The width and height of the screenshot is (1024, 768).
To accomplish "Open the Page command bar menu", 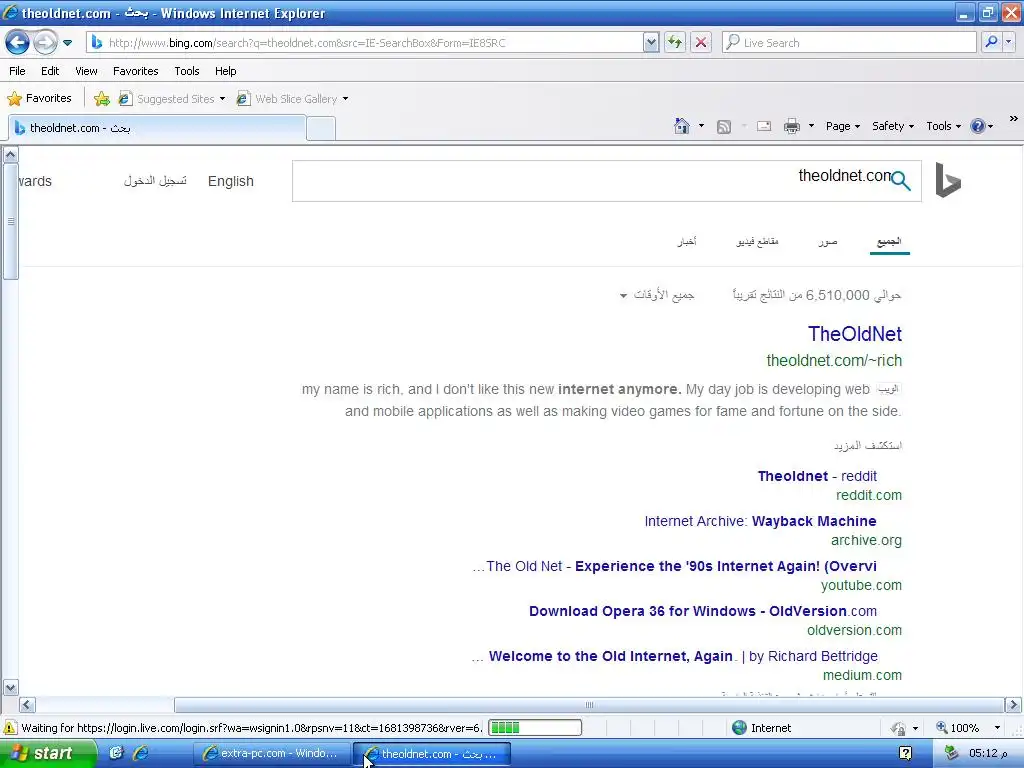I will click(842, 126).
